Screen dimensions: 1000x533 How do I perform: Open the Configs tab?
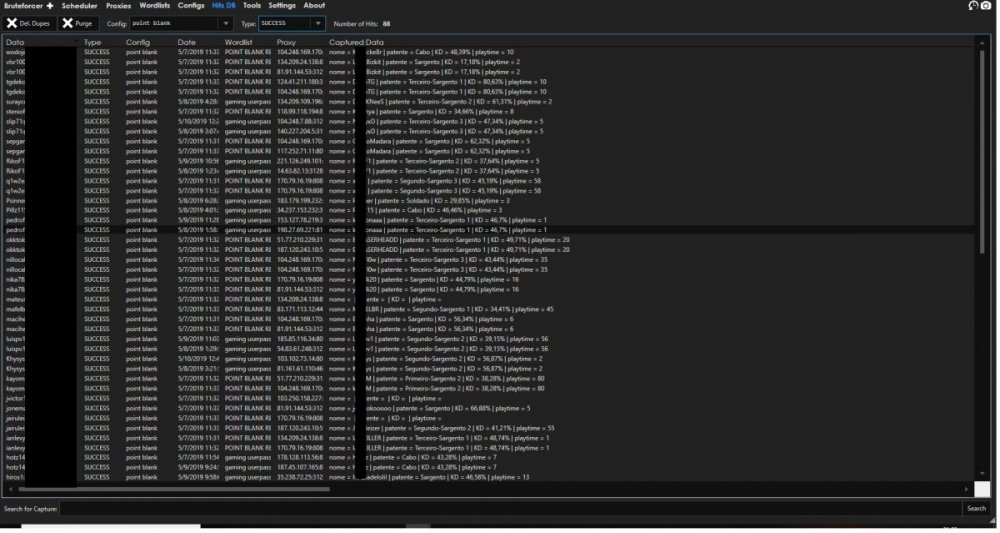pos(191,6)
